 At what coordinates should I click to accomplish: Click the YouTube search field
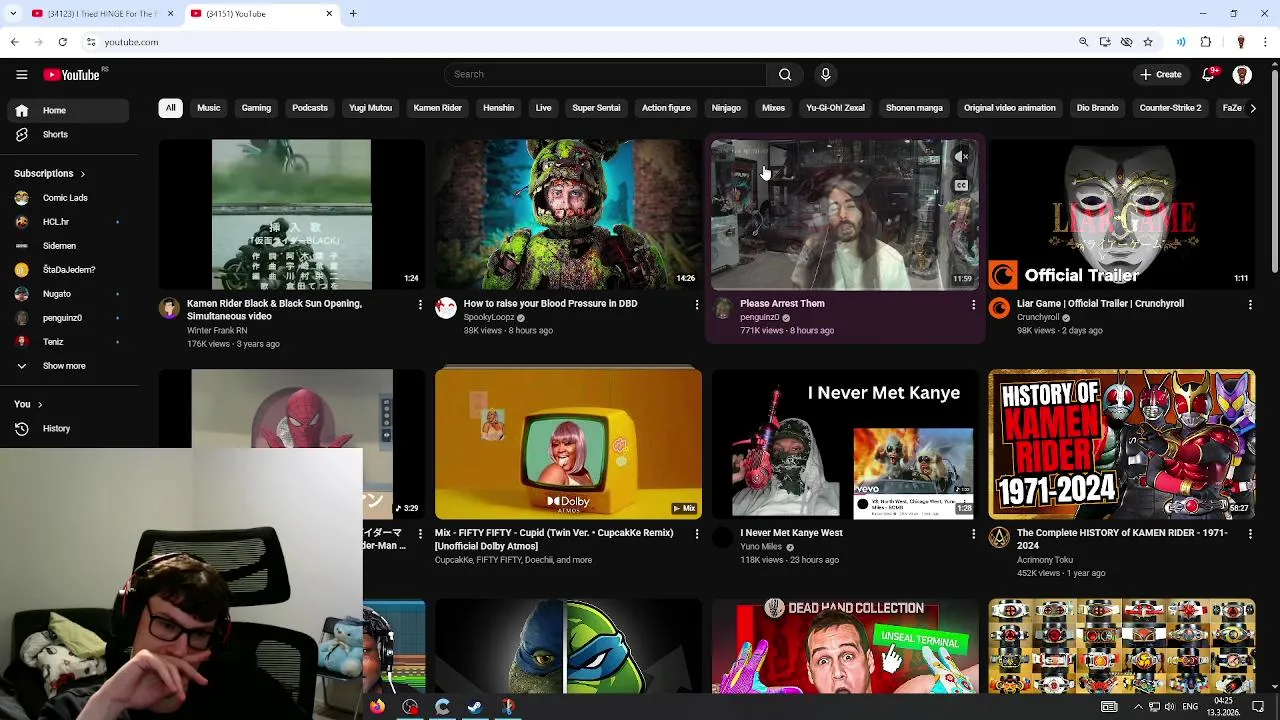[x=605, y=74]
